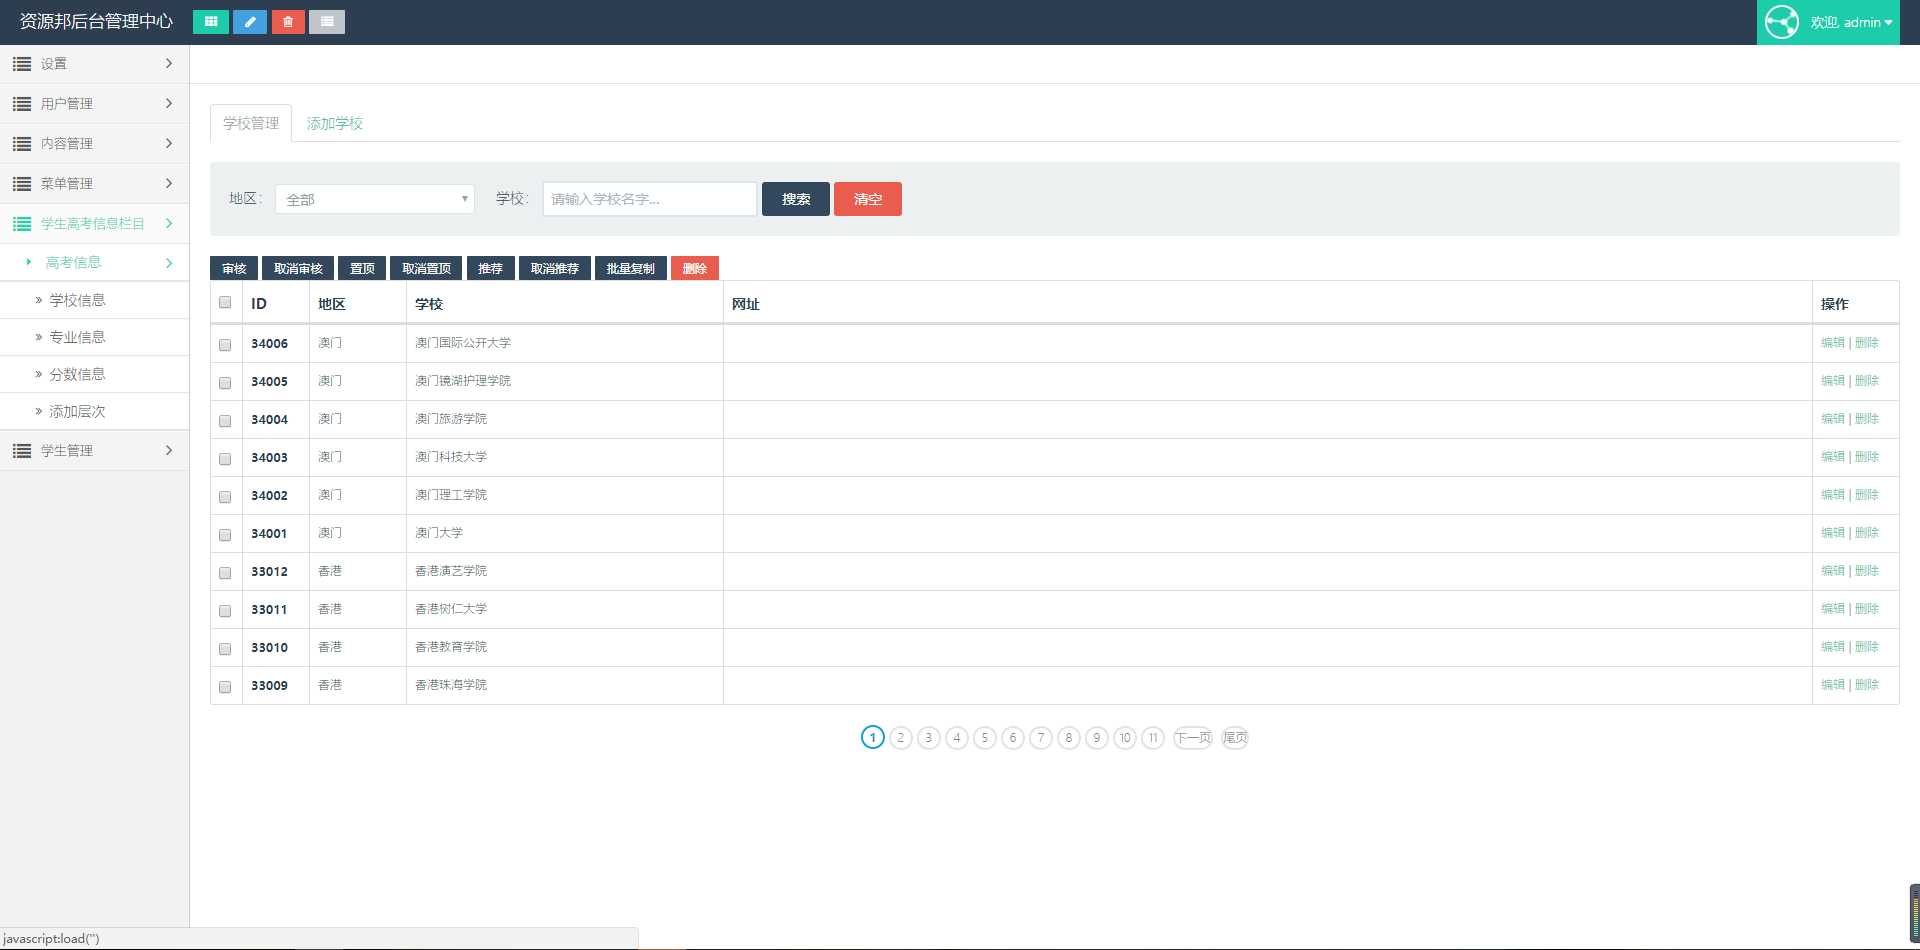Click the green list icon beside 学生高考信息栏目

[22, 224]
